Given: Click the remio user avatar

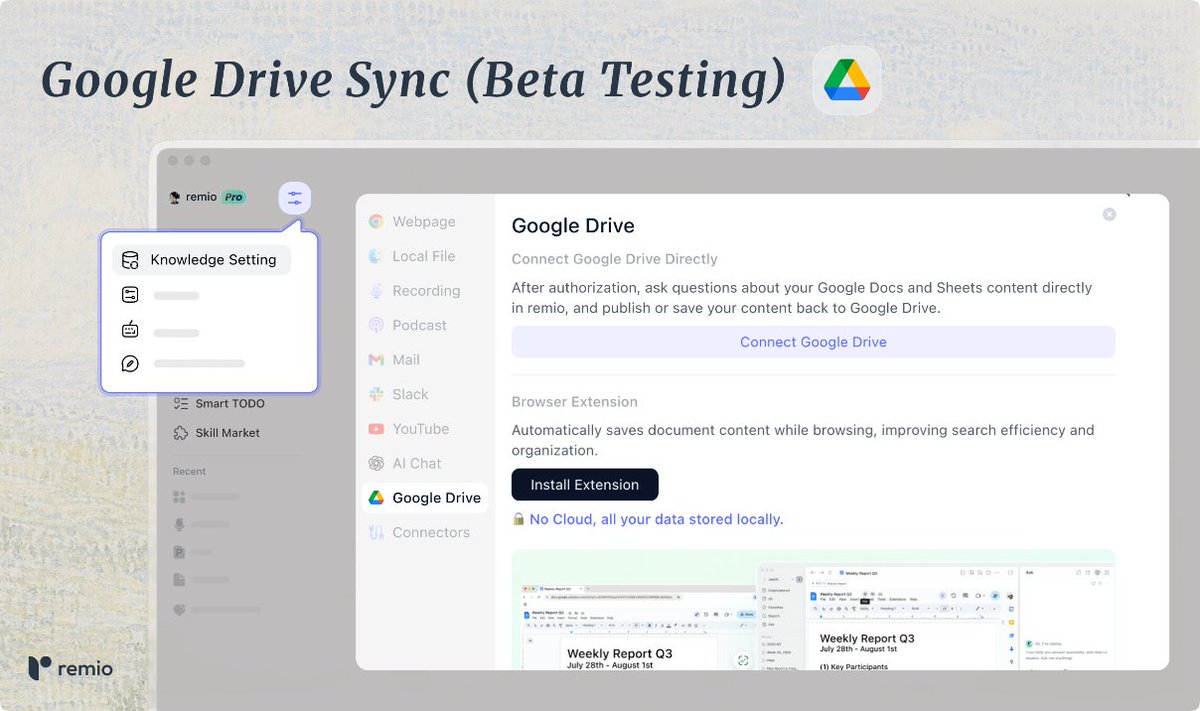Looking at the screenshot, I should 175,197.
